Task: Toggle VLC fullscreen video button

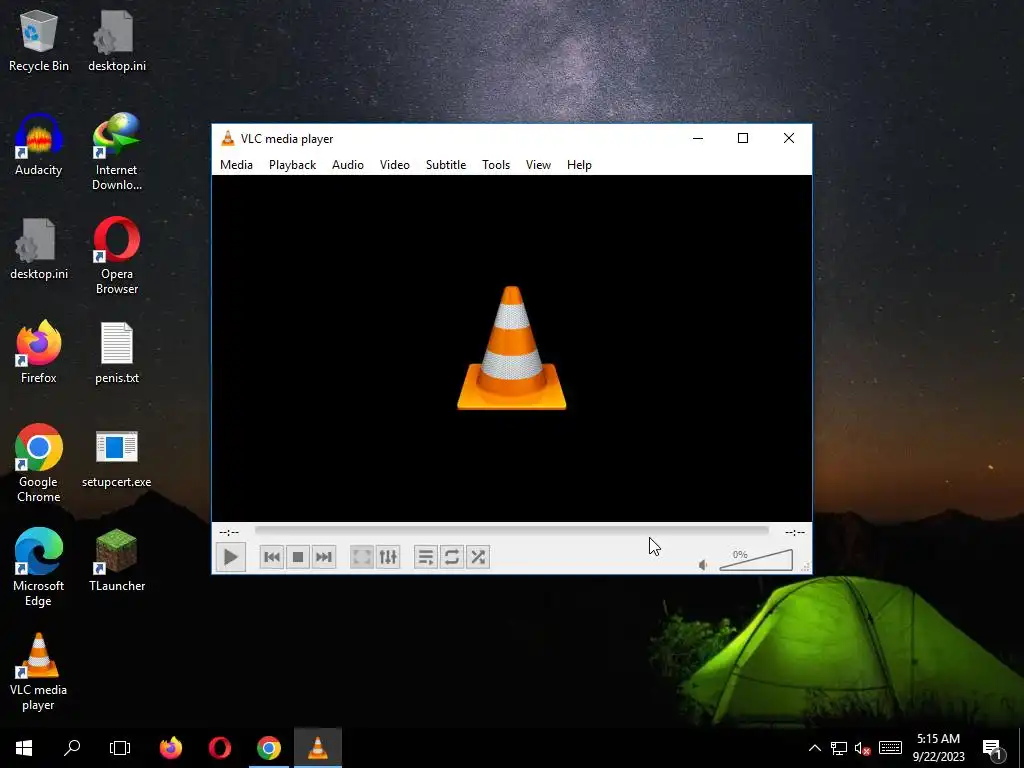Action: [x=362, y=557]
